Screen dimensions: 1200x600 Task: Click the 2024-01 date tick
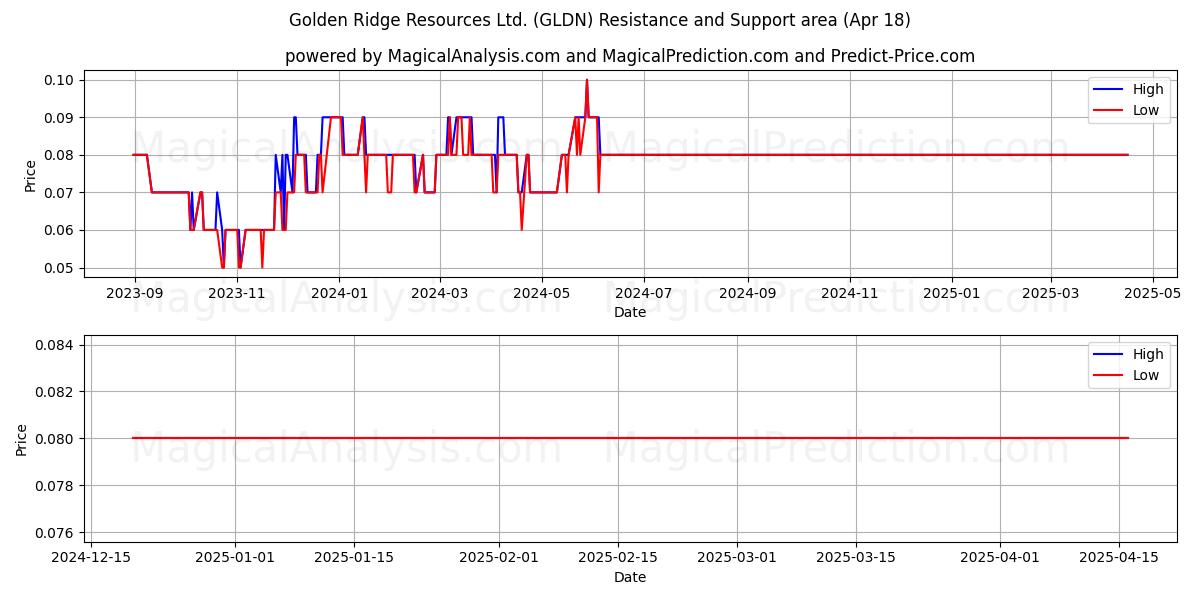tap(339, 293)
